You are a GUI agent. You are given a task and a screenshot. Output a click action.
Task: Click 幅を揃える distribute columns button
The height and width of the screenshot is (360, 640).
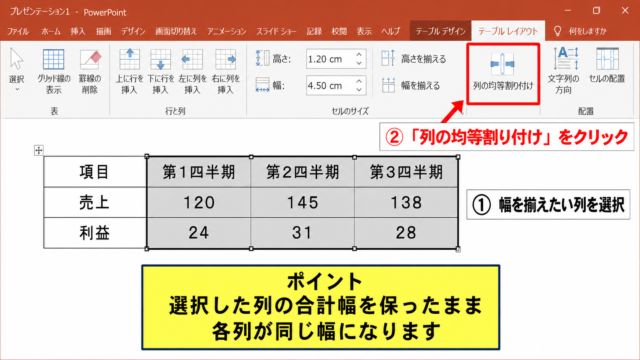coord(411,85)
